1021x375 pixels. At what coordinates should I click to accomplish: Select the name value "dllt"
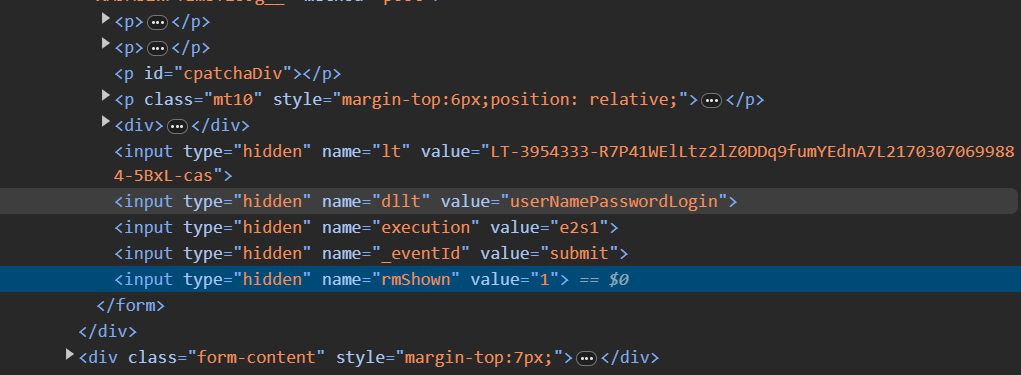coord(400,201)
